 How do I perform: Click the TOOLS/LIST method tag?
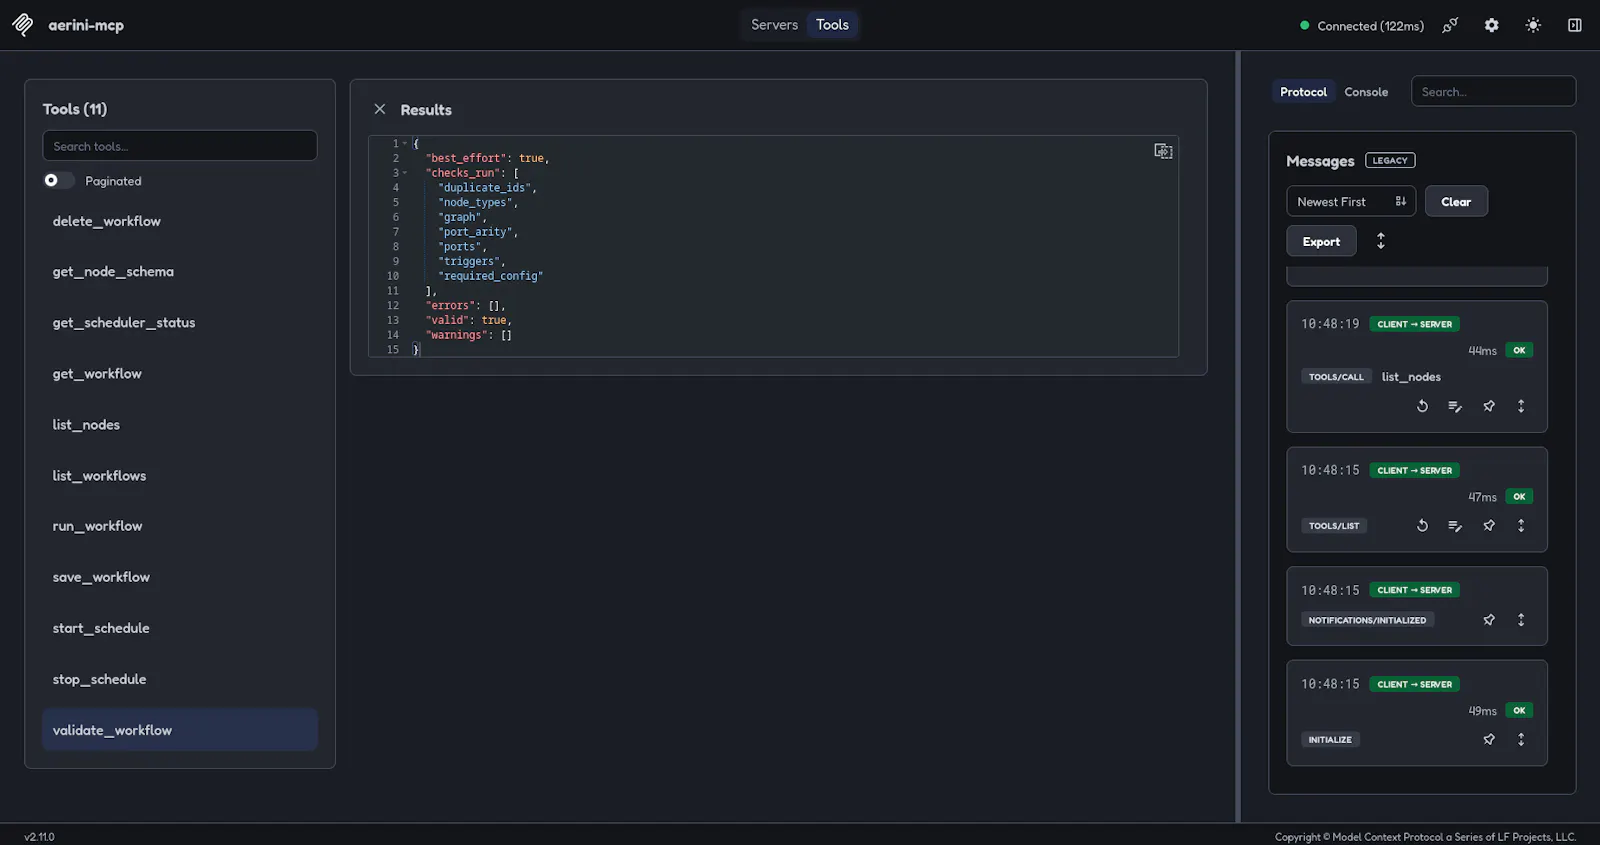point(1334,525)
